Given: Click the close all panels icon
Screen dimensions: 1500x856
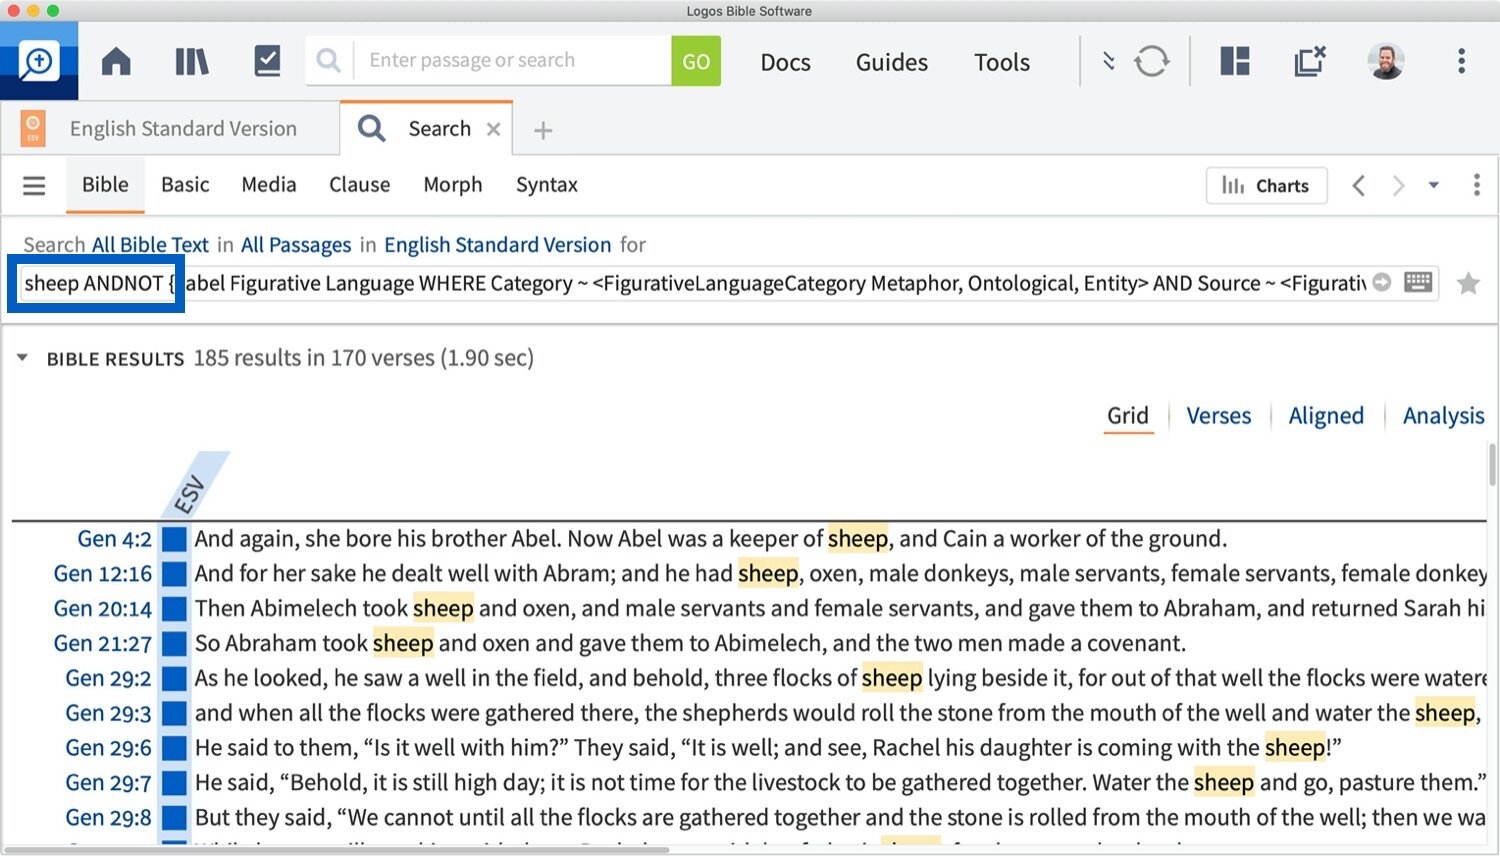Looking at the screenshot, I should (1309, 61).
